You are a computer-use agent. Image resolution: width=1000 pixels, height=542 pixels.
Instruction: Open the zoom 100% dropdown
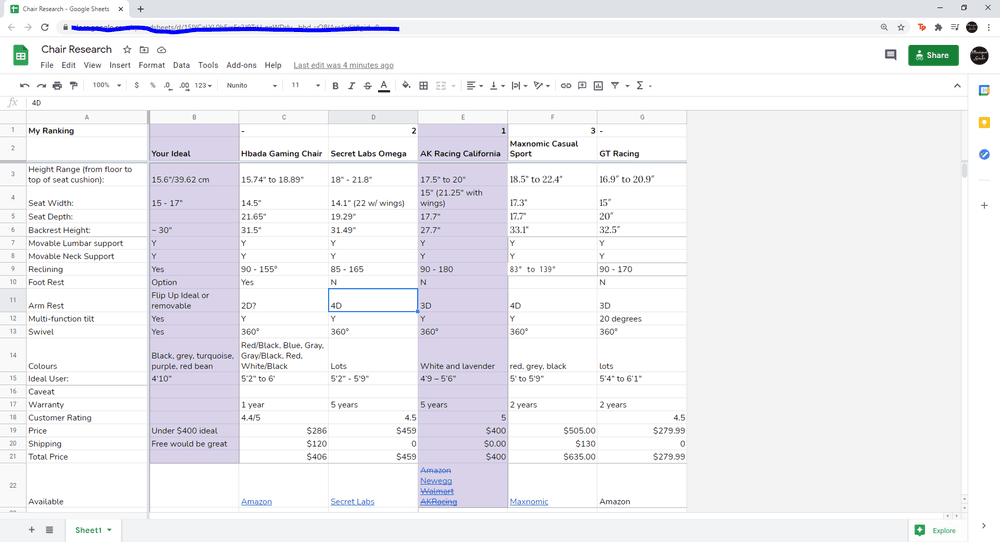tap(107, 85)
